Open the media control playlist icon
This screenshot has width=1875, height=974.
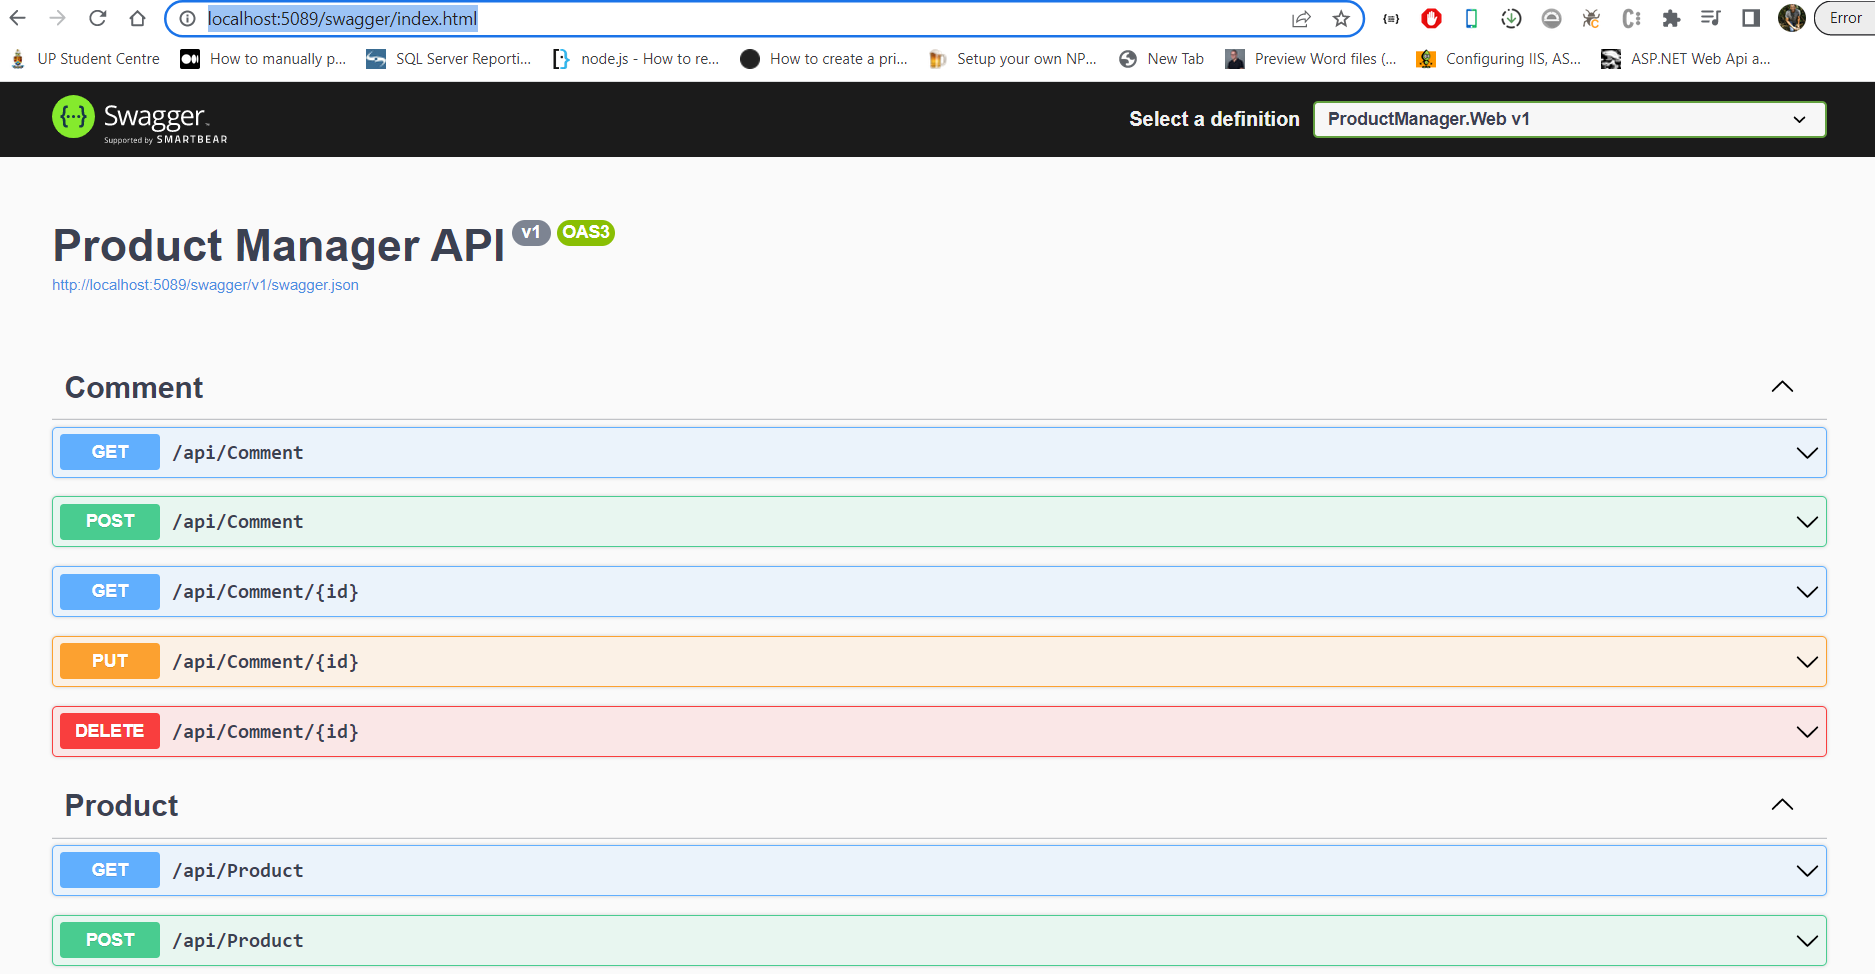(x=1711, y=18)
